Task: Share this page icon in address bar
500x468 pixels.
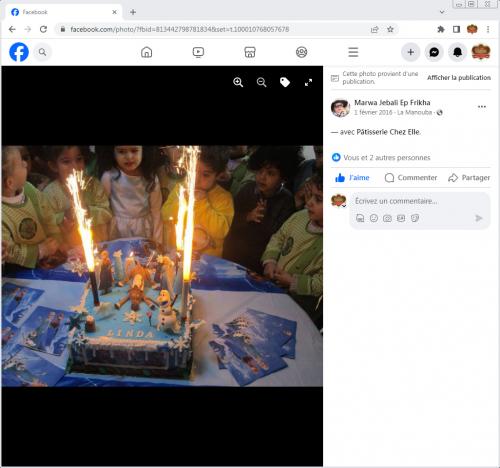Action: [x=374, y=29]
